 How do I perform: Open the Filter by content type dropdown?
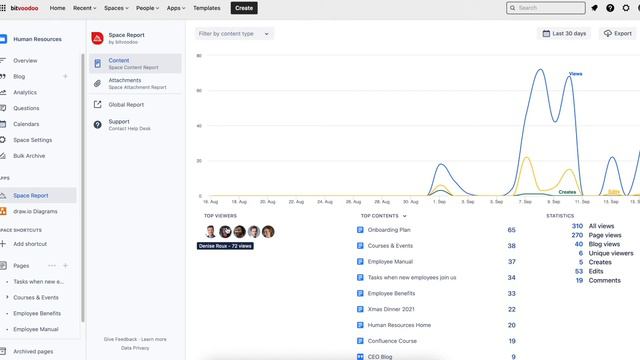click(x=234, y=33)
